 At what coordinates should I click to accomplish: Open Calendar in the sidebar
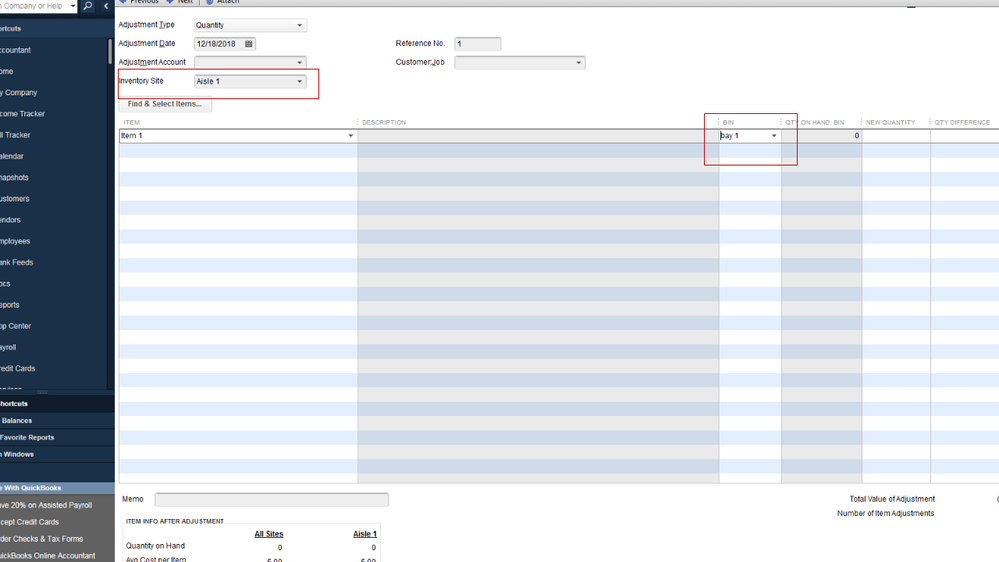pos(12,156)
